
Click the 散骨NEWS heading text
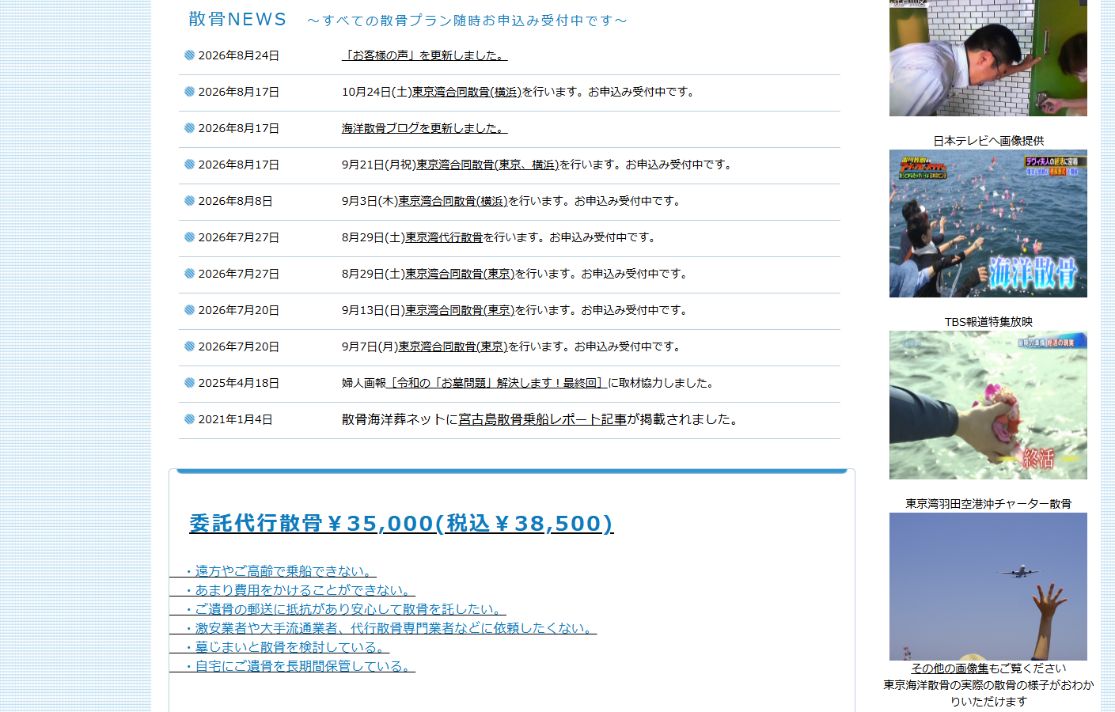[238, 19]
